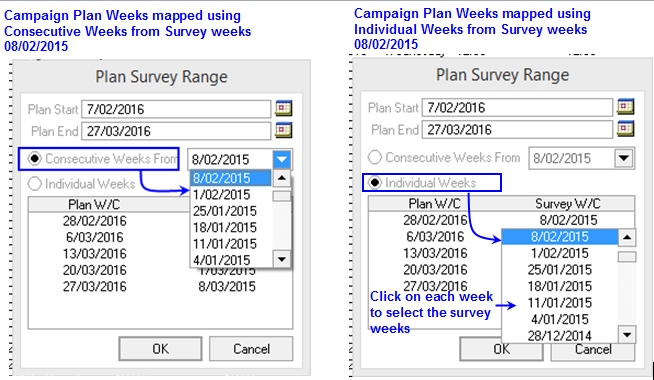Click Cancel in right Plan Survey Range dialog
The width and height of the screenshot is (654, 380).
(593, 351)
